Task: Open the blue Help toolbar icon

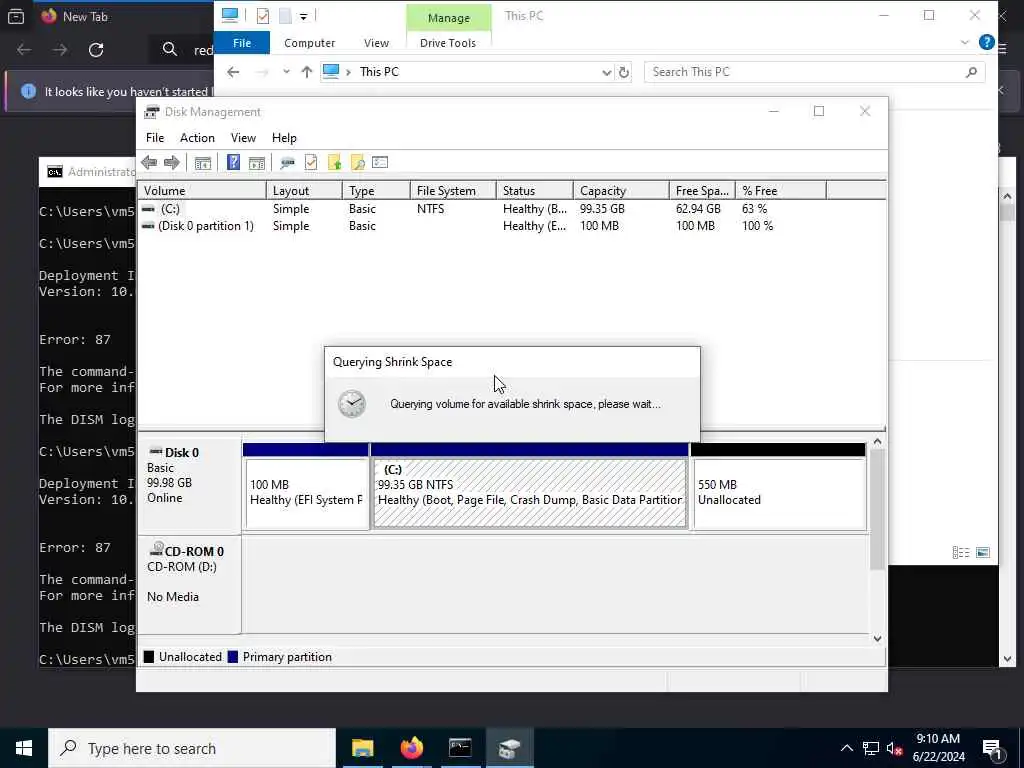Action: (233, 163)
